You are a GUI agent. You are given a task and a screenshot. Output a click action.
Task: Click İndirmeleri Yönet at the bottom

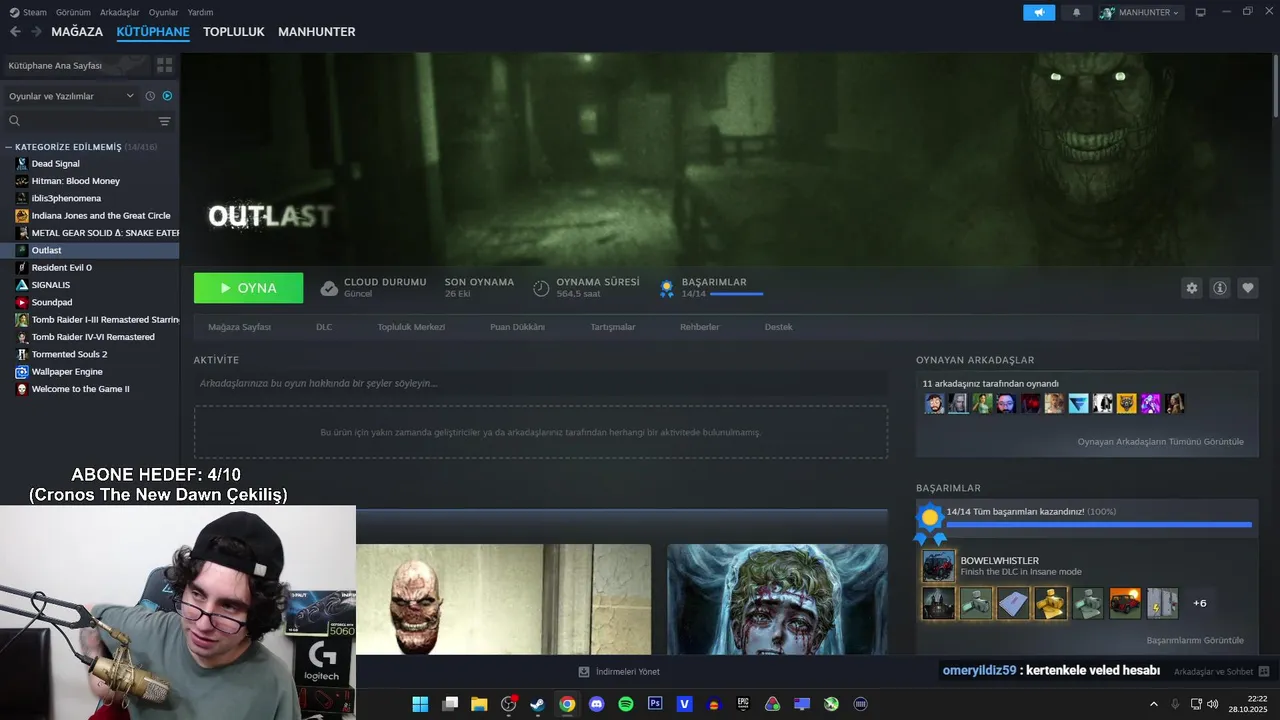tap(627, 672)
